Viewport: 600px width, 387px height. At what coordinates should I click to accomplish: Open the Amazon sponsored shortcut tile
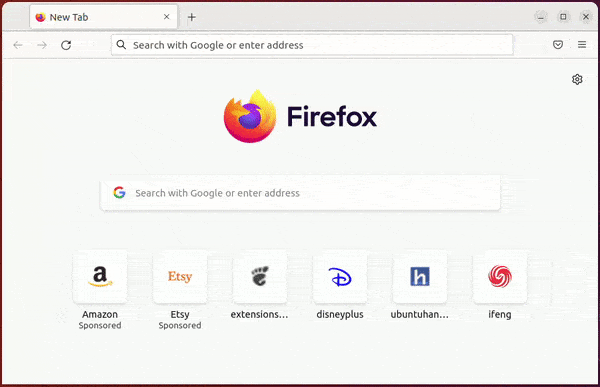100,277
